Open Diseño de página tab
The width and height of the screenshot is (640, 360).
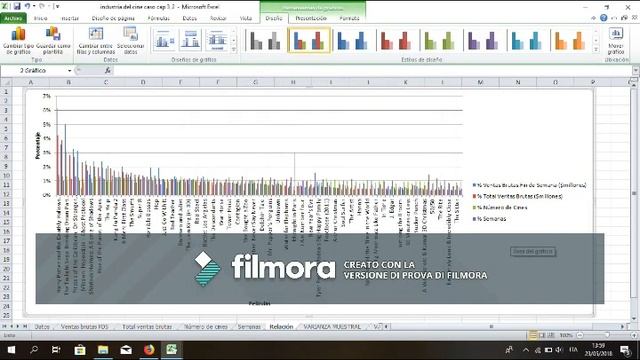[113, 18]
